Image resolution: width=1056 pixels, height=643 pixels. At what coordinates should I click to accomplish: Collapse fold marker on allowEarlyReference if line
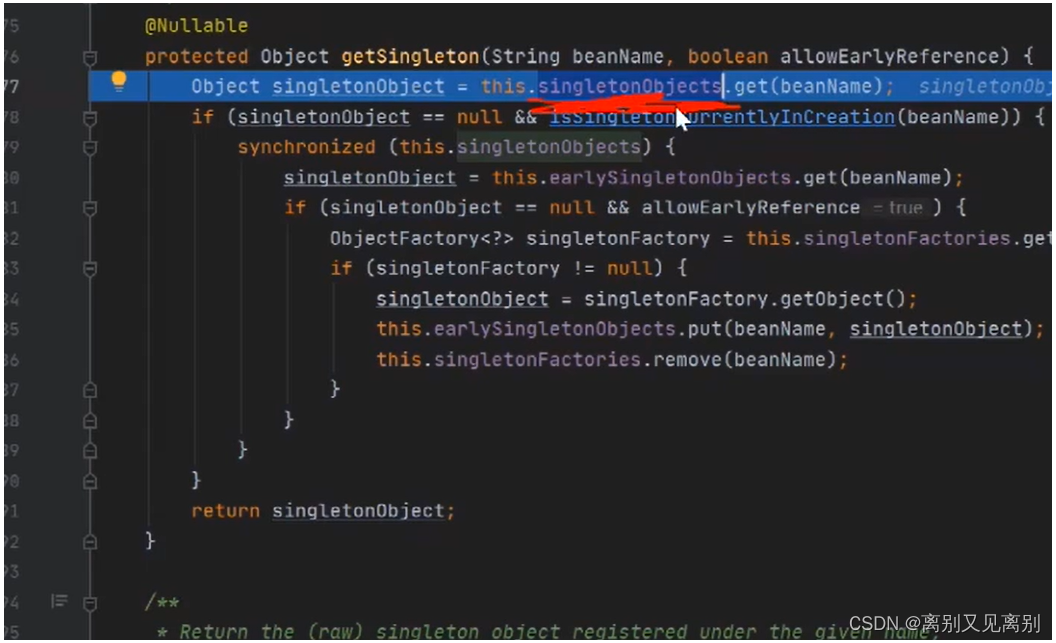[90, 209]
